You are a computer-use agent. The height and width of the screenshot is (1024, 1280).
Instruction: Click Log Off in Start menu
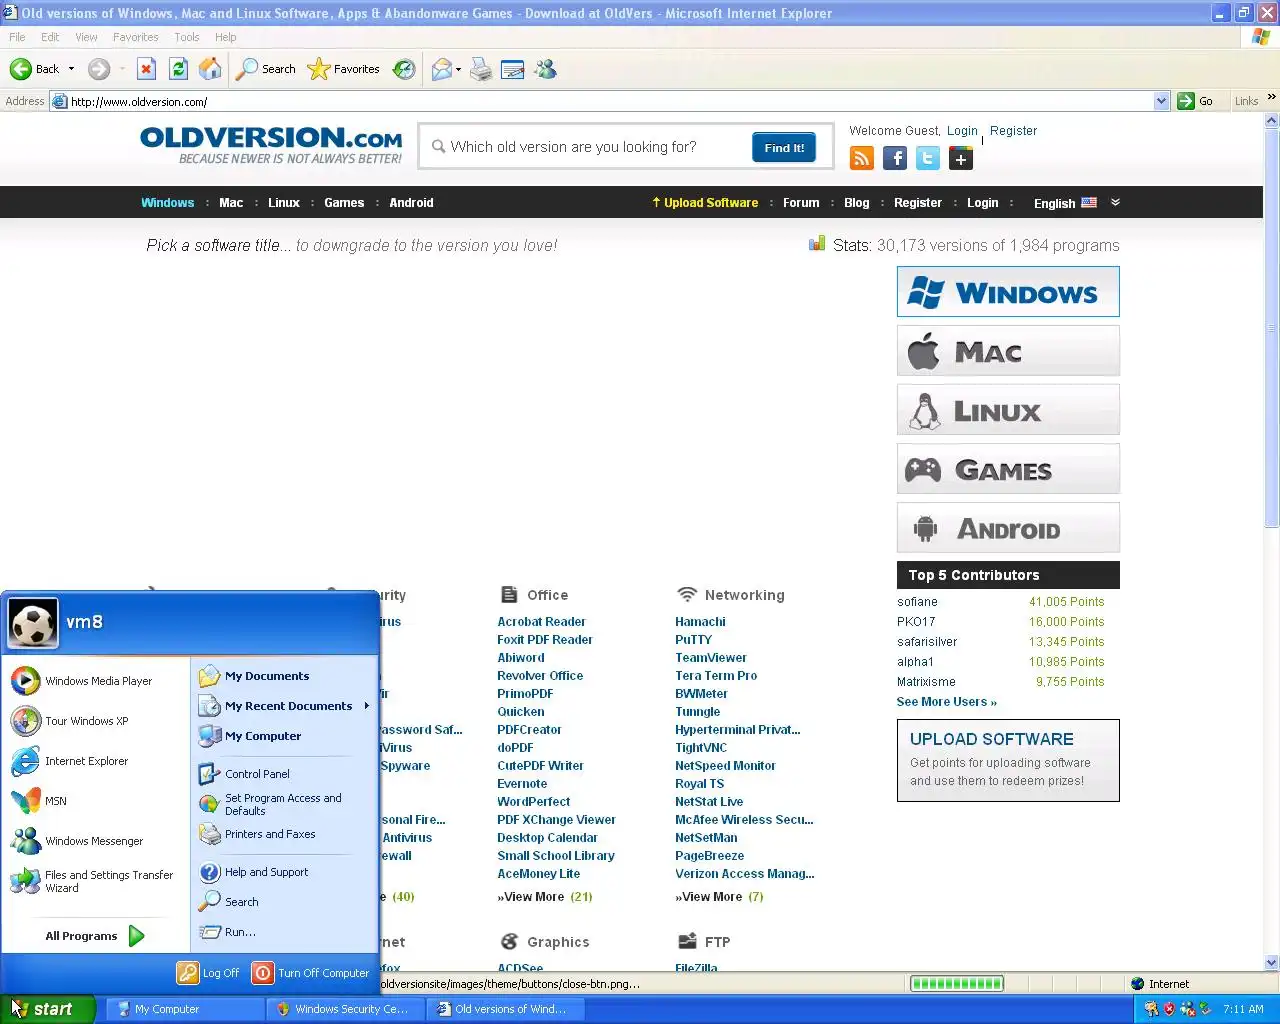point(209,973)
